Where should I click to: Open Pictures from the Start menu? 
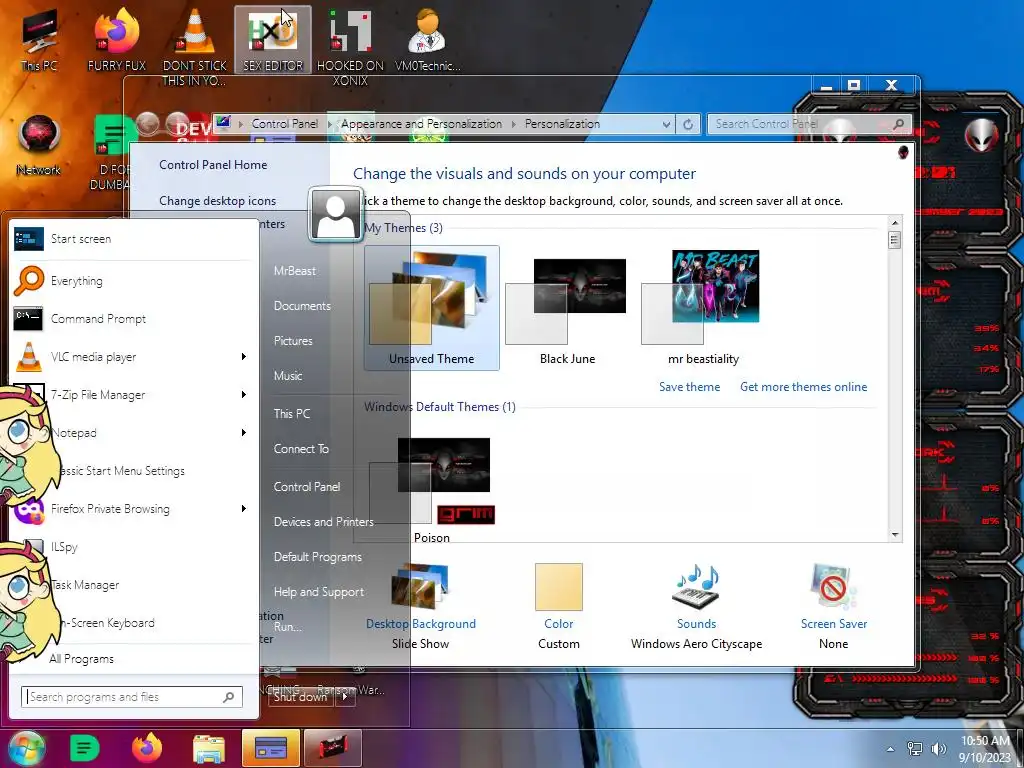[x=293, y=341]
